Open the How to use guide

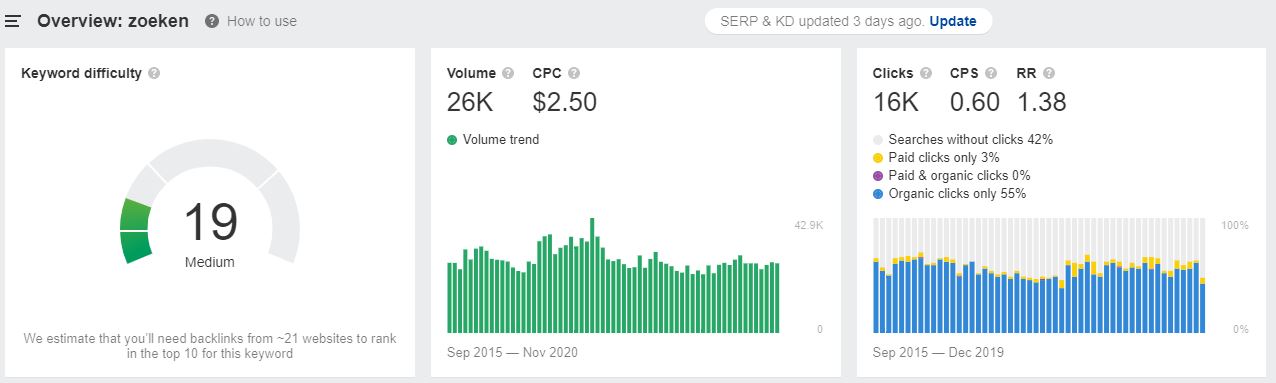click(261, 21)
